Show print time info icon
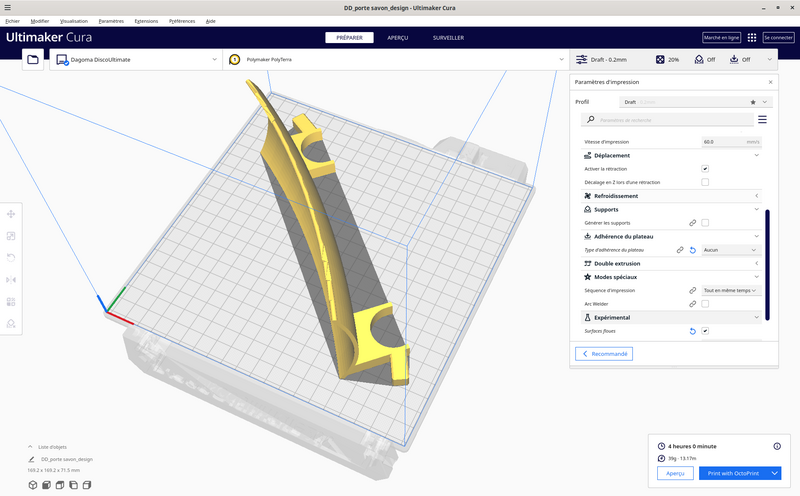The width and height of the screenshot is (800, 496). click(777, 447)
